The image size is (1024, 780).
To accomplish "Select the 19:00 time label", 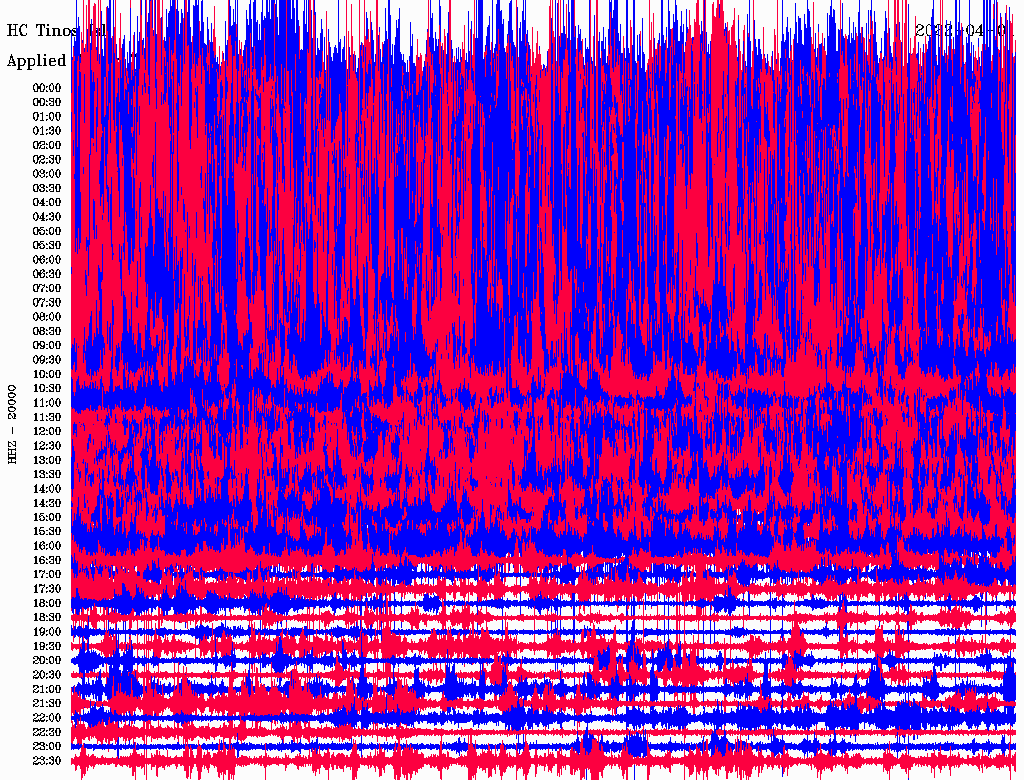I will 47,632.
